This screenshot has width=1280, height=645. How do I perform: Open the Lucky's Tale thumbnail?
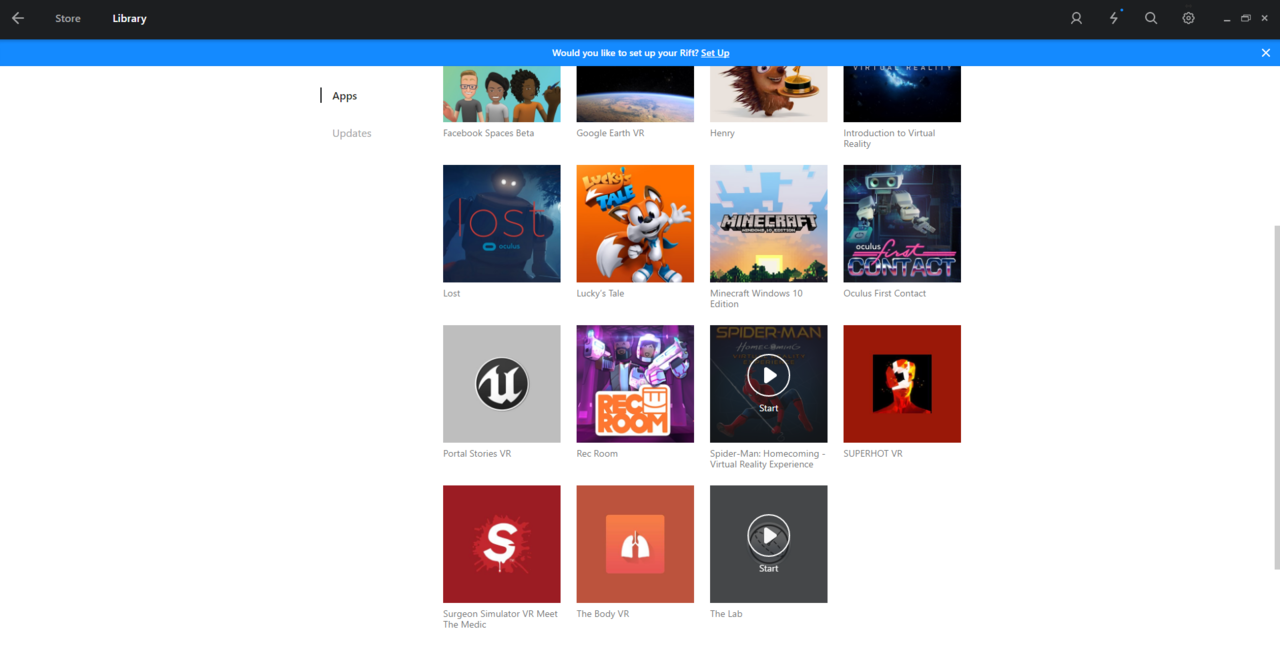coord(635,223)
